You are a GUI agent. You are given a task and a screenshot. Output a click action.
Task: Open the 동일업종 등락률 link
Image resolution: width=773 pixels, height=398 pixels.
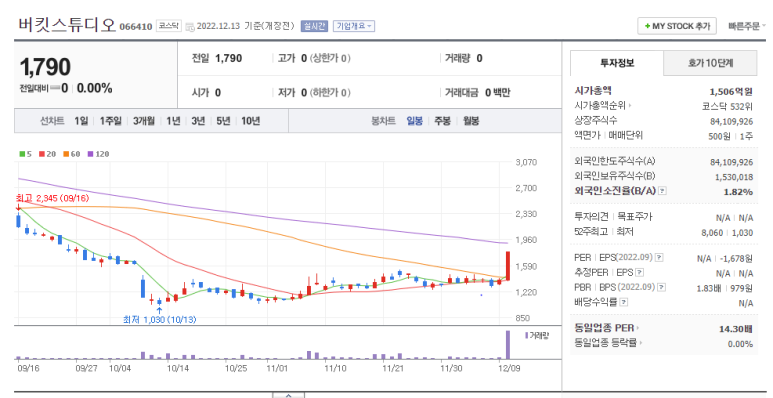click(608, 343)
